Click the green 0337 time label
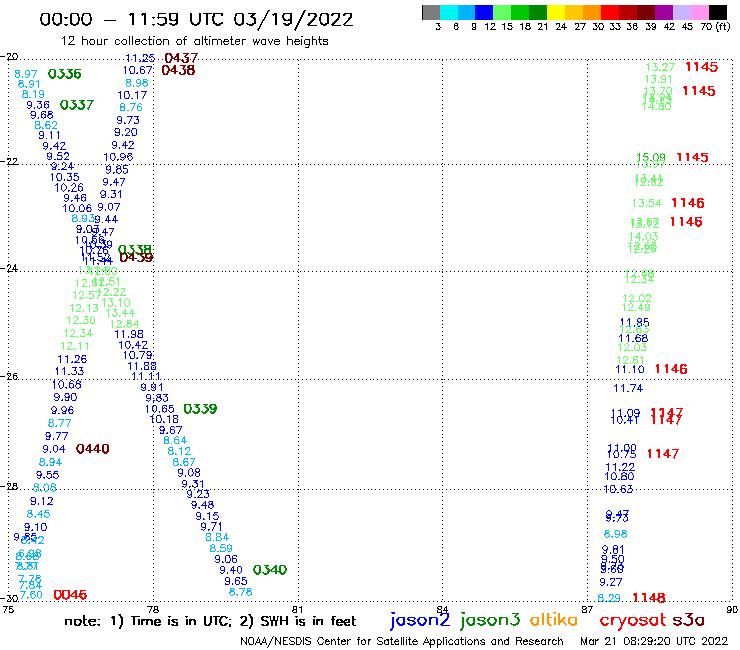The height and width of the screenshot is (650, 740). click(77, 105)
